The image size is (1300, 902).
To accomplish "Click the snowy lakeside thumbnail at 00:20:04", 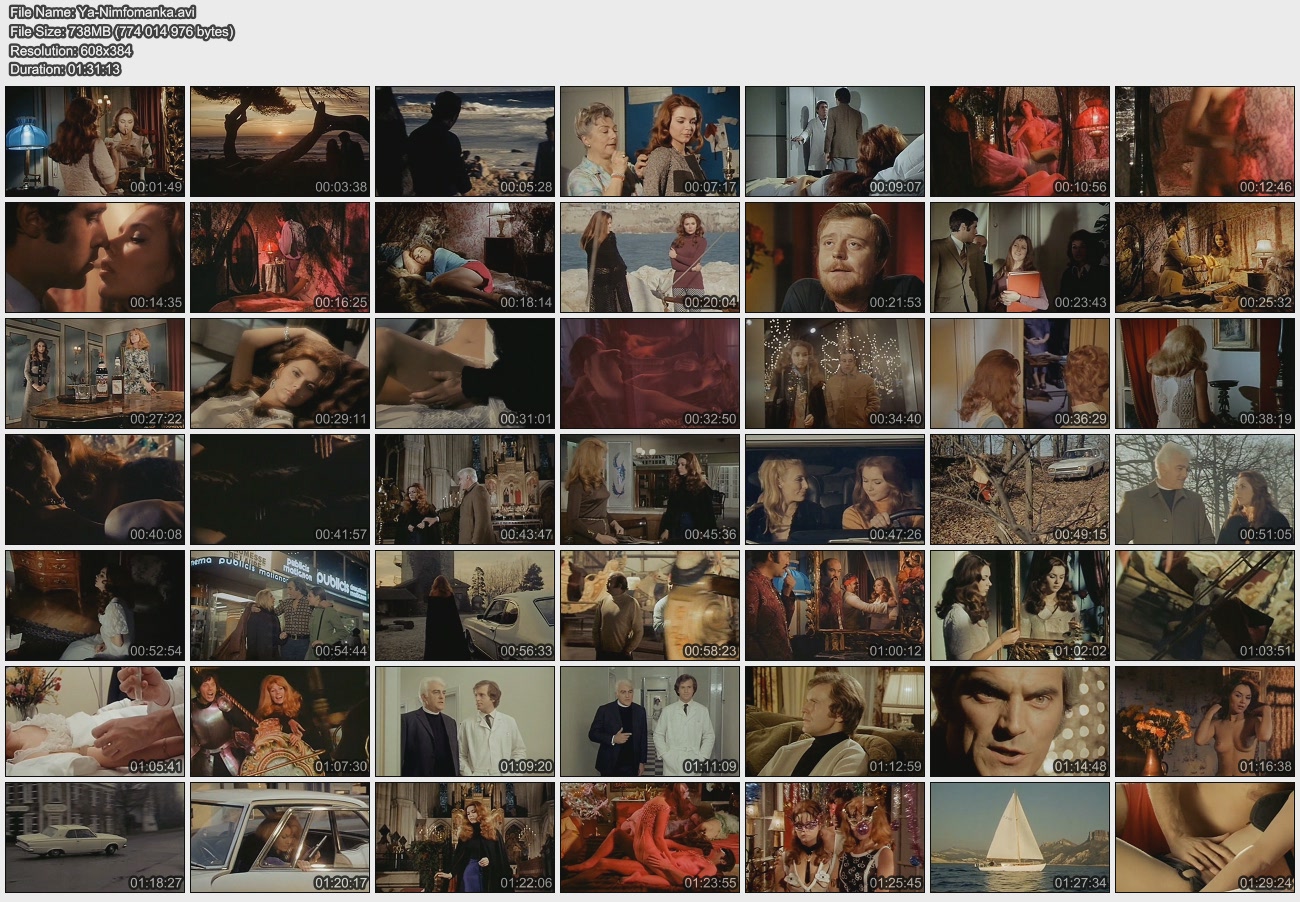I will (650, 257).
